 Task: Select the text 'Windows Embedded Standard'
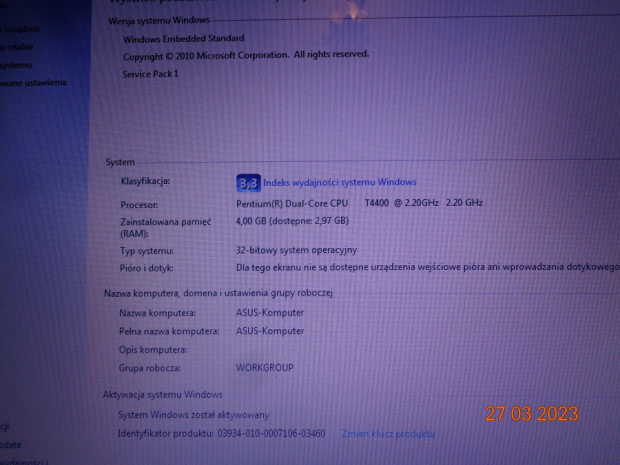pyautogui.click(x=183, y=39)
